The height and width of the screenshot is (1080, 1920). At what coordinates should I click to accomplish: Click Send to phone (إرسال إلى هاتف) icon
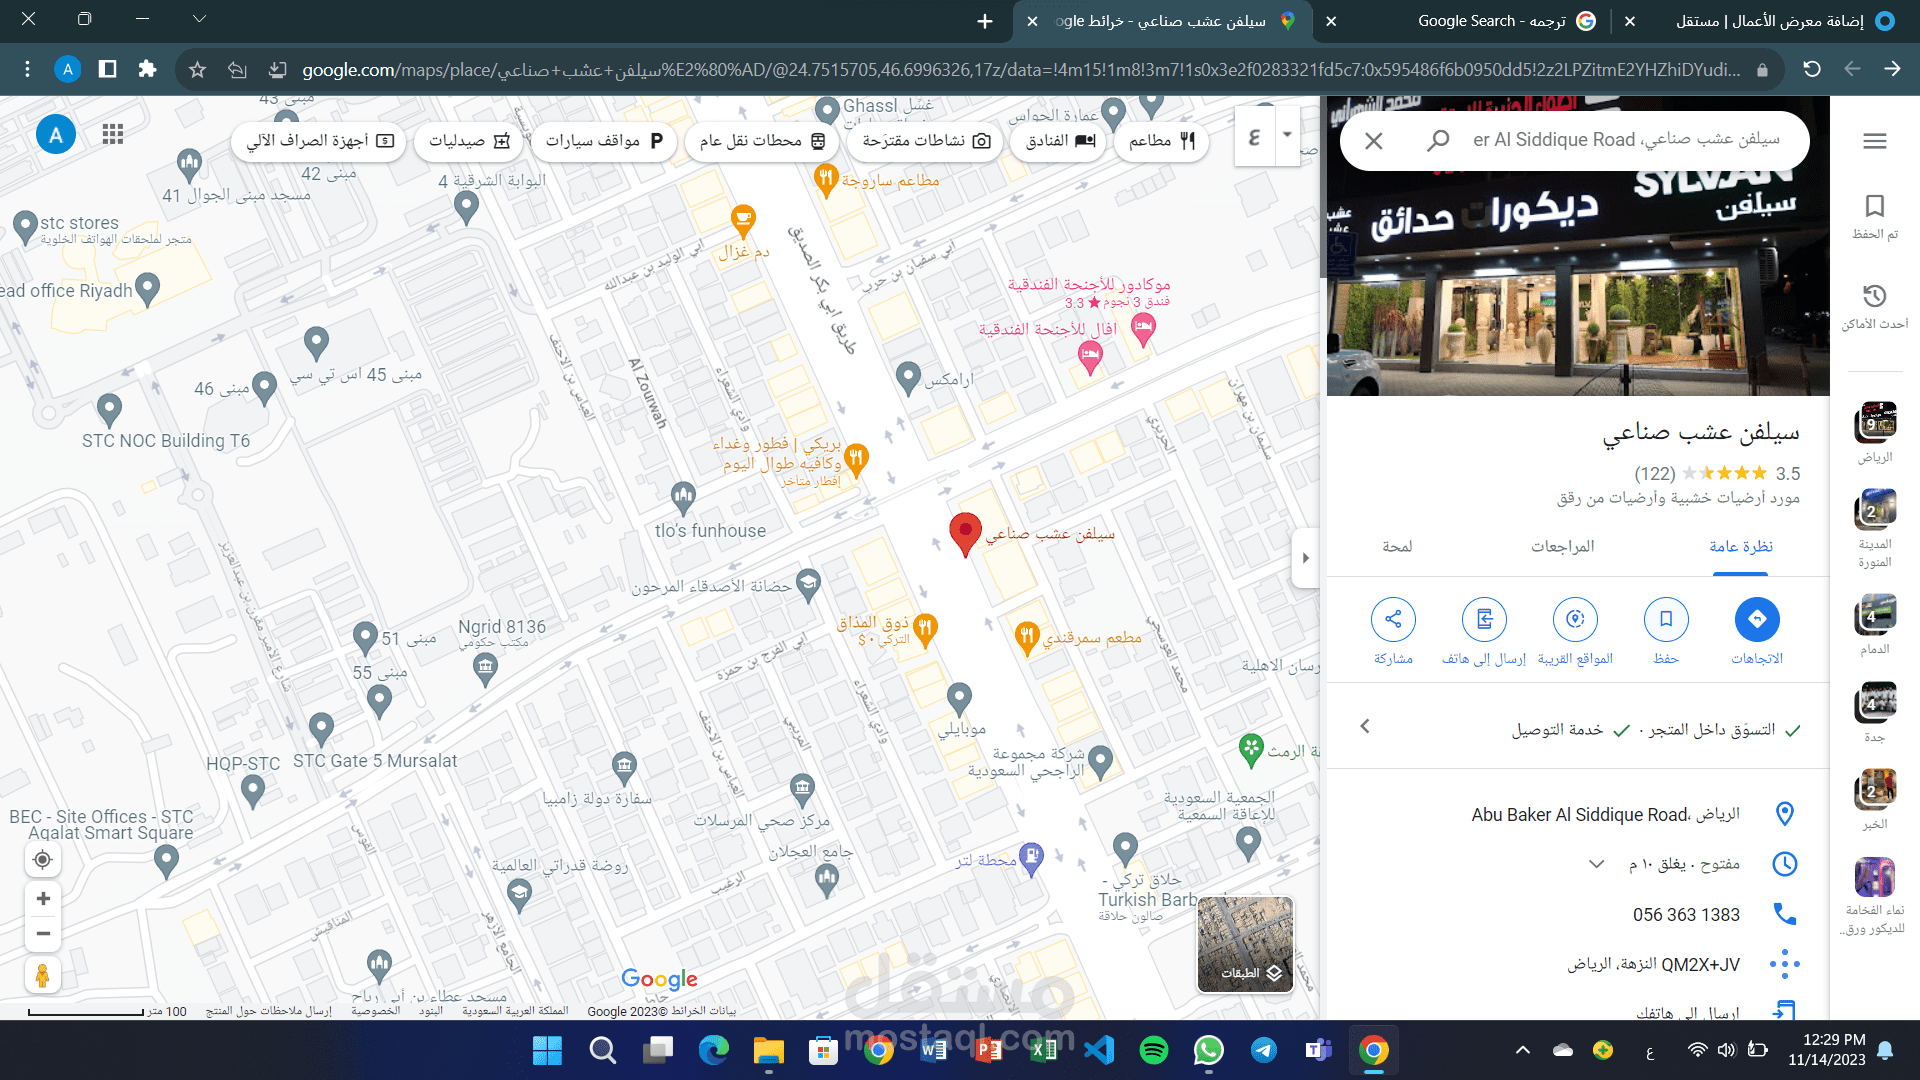tap(1484, 620)
